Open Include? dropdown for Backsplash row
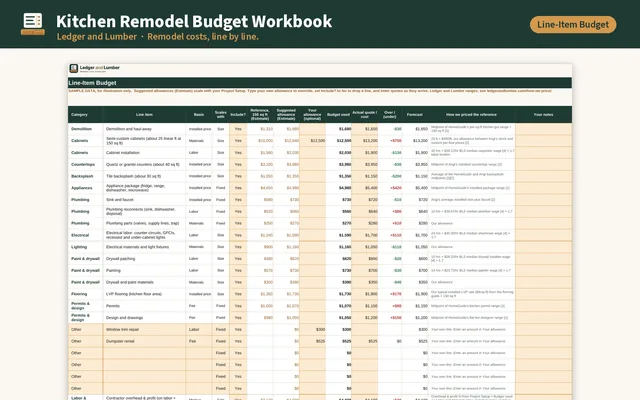The image size is (640, 400). pos(238,176)
